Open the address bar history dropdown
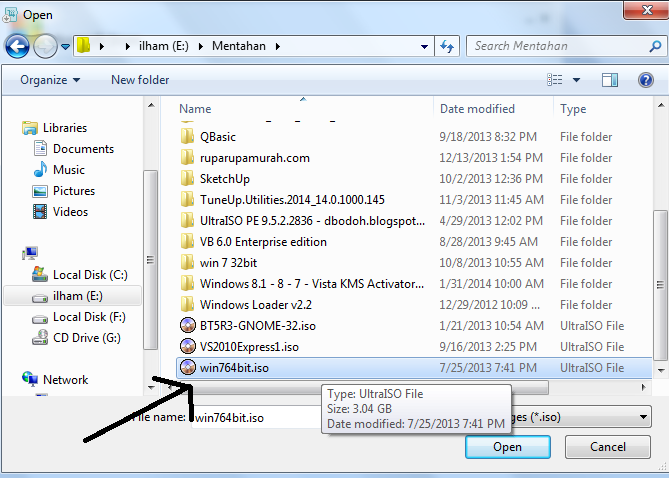Screen dimensions: 669x478 pos(424,46)
